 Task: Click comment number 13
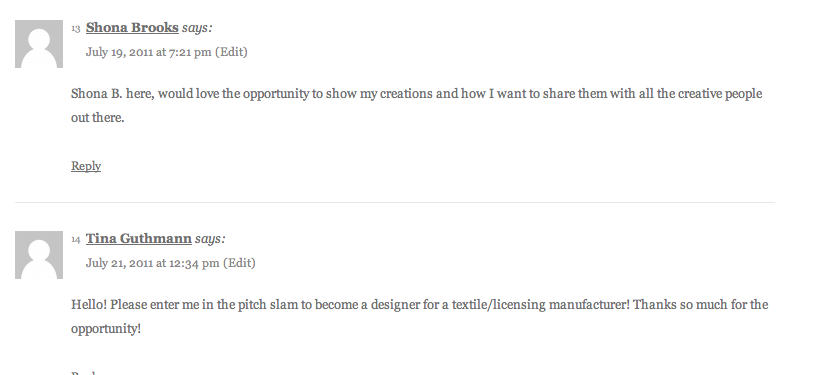pyautogui.click(x=76, y=28)
